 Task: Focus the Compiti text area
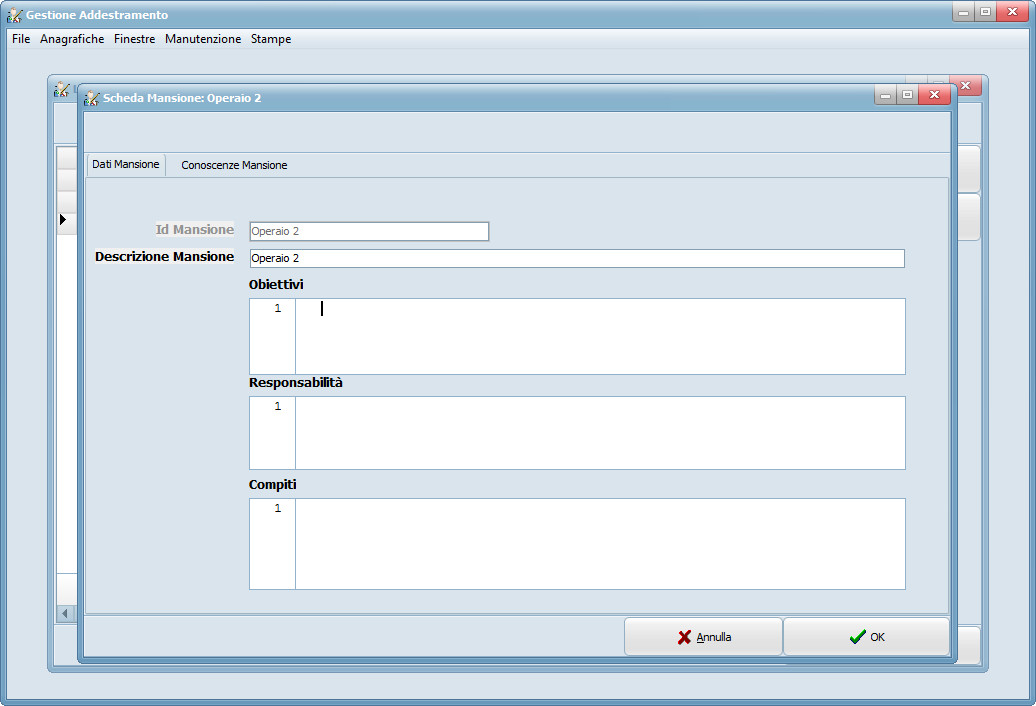[577, 544]
